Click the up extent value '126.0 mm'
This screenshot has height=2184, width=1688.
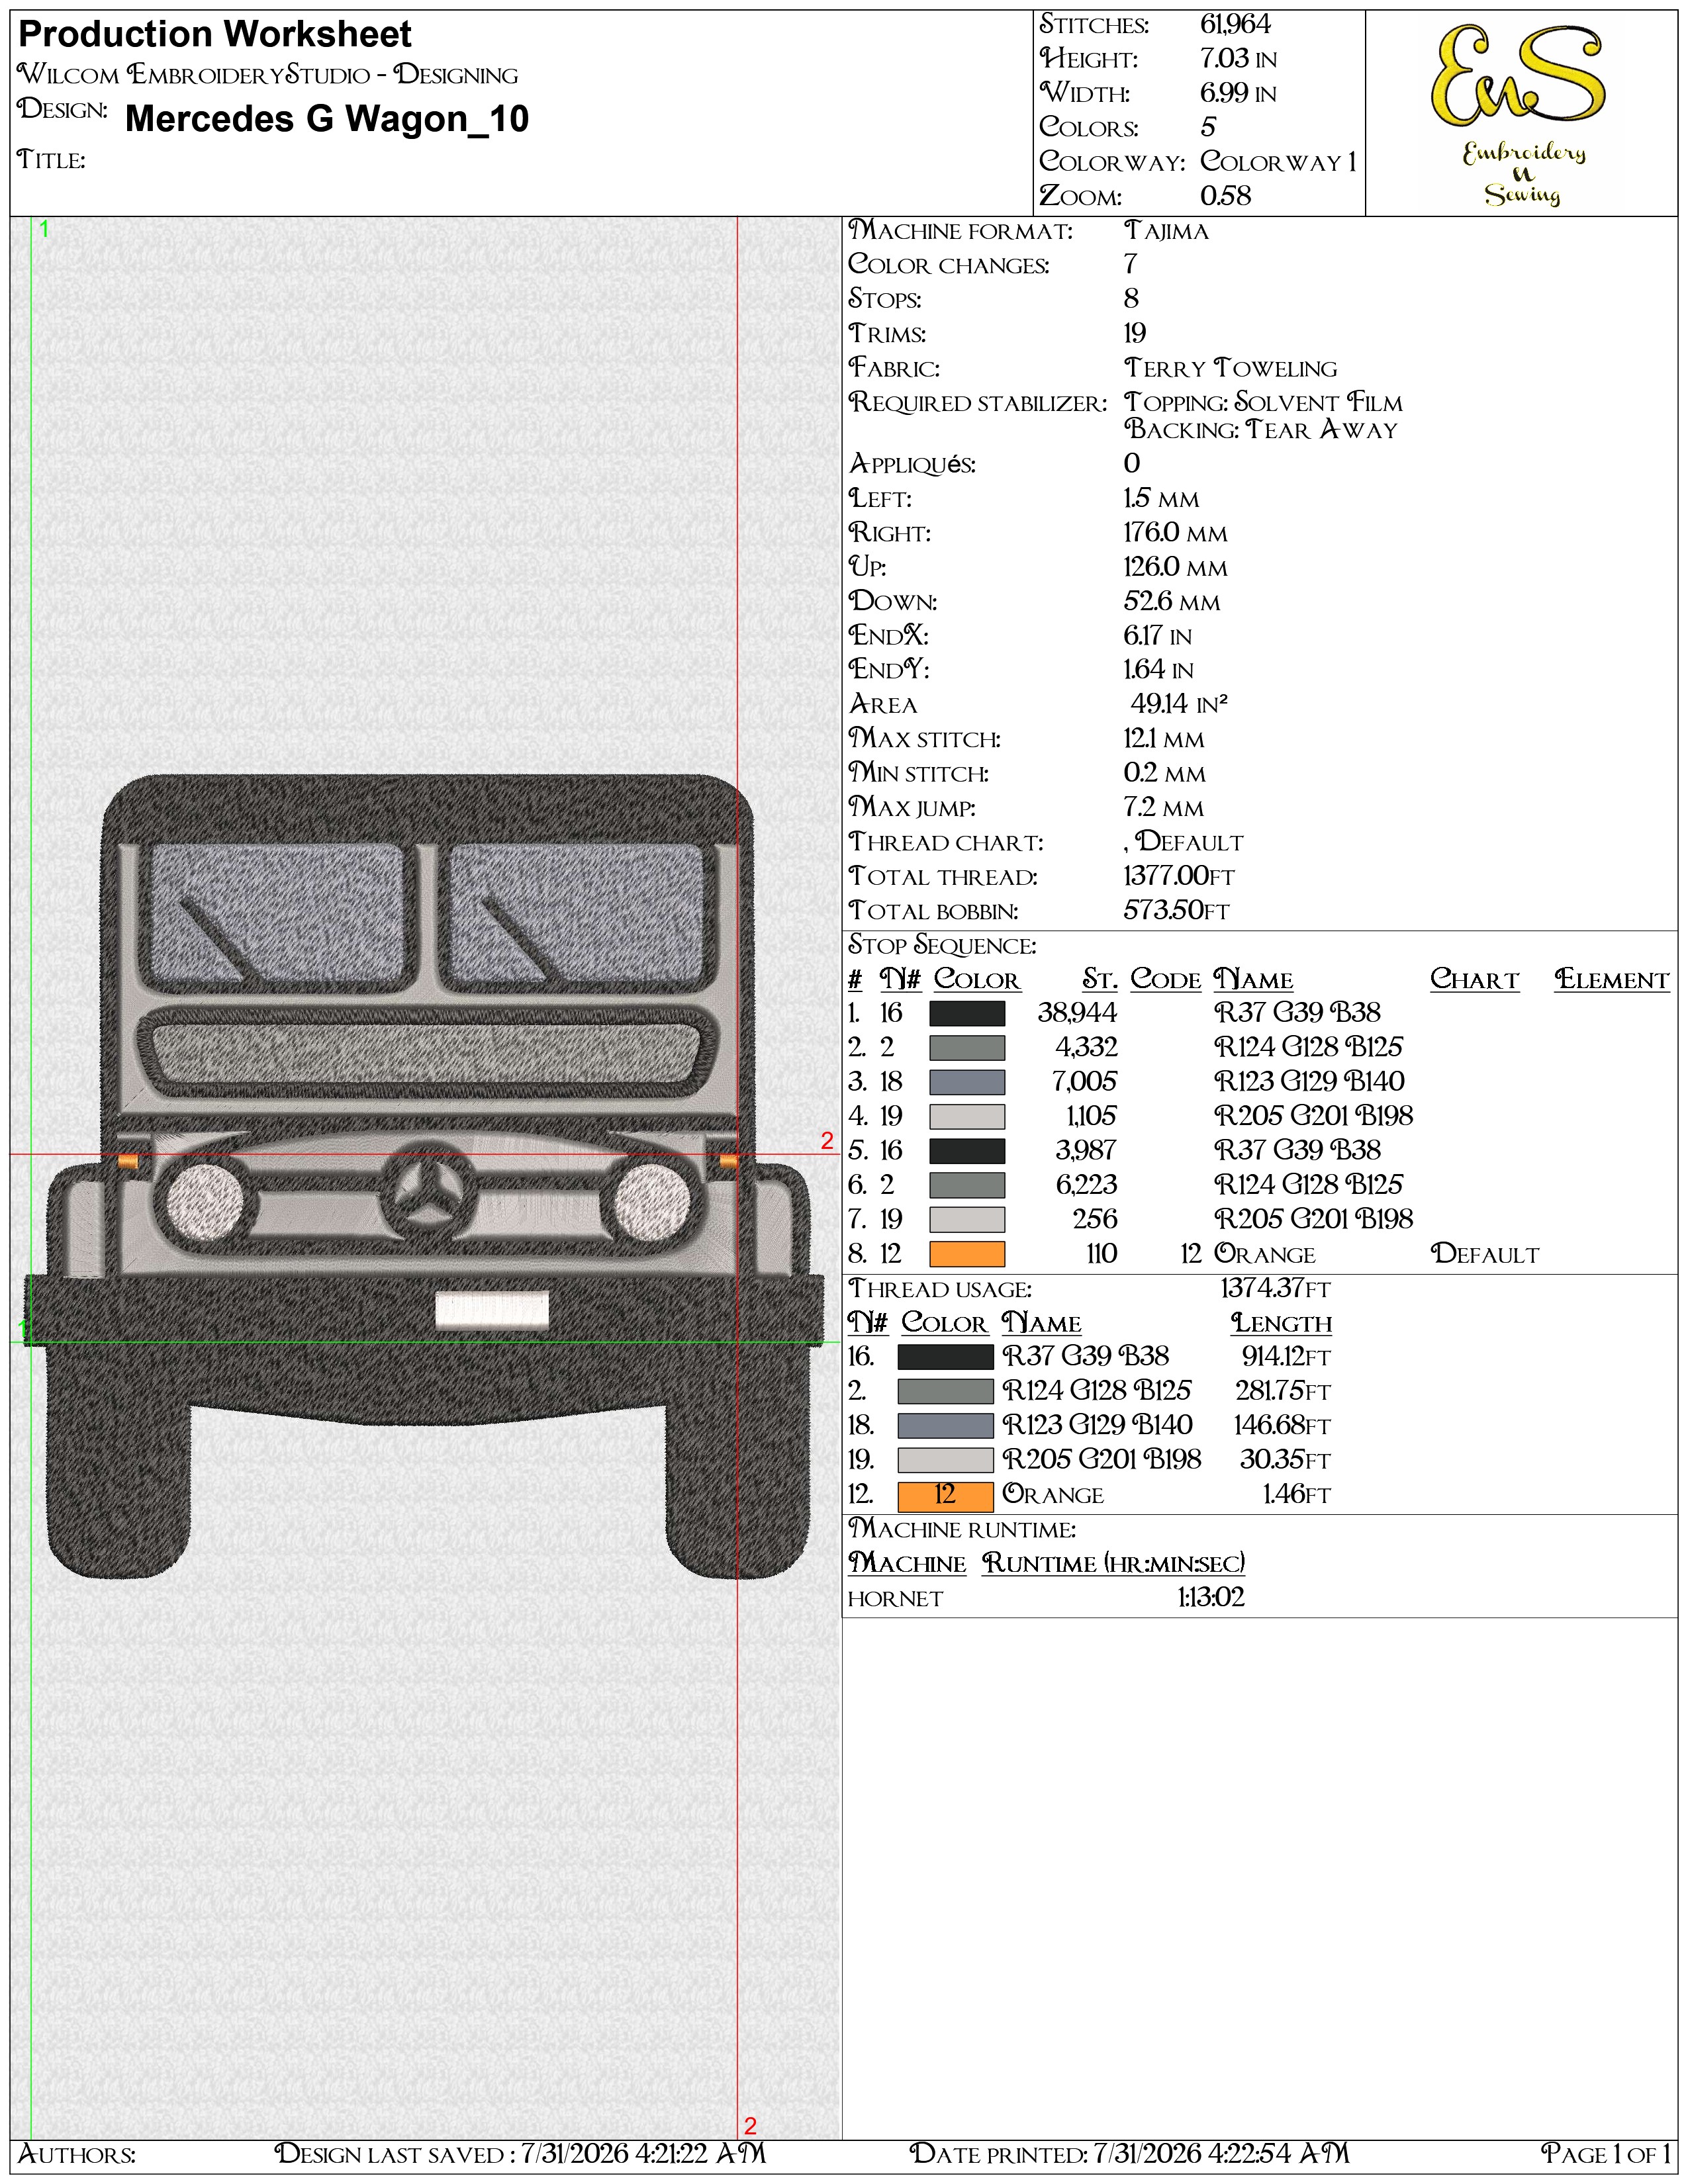pyautogui.click(x=1175, y=568)
